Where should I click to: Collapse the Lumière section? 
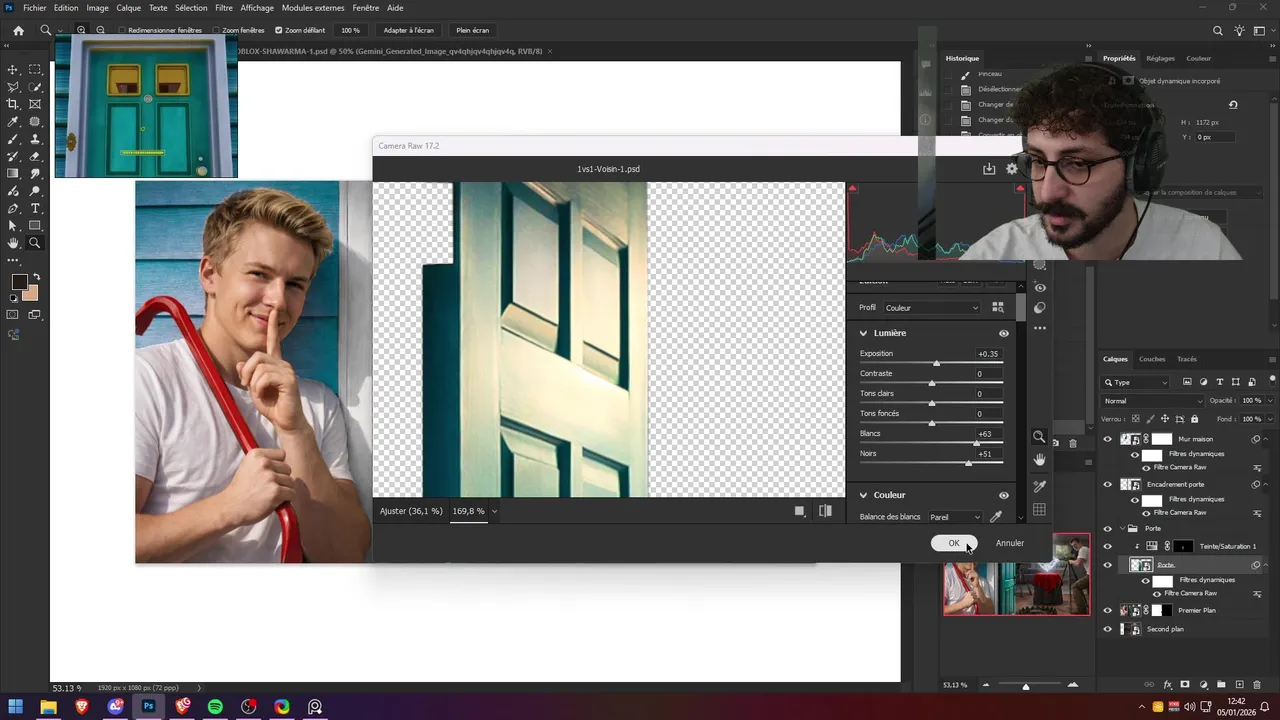(x=863, y=333)
